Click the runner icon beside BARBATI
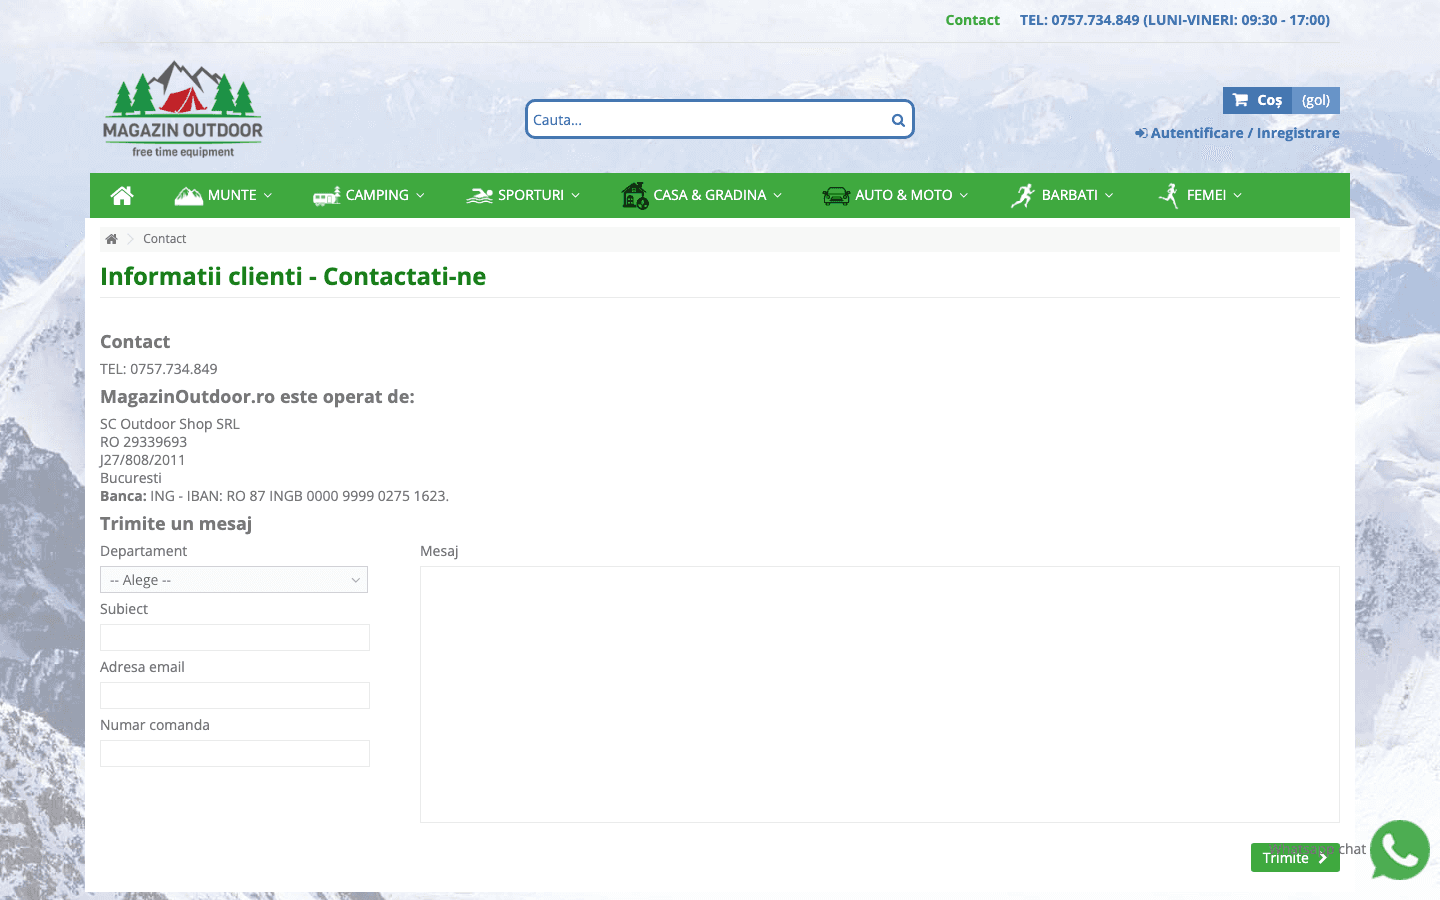 pos(1022,195)
